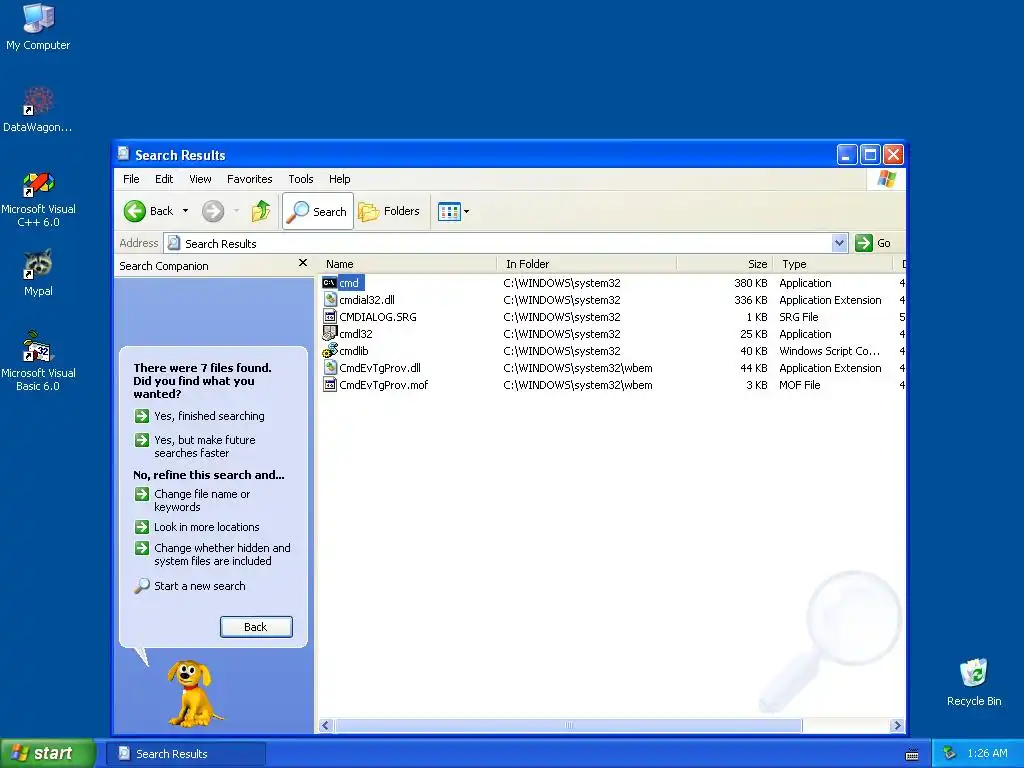The width and height of the screenshot is (1024, 768).
Task: Click the MOF File type cell
Action: pyautogui.click(x=799, y=385)
